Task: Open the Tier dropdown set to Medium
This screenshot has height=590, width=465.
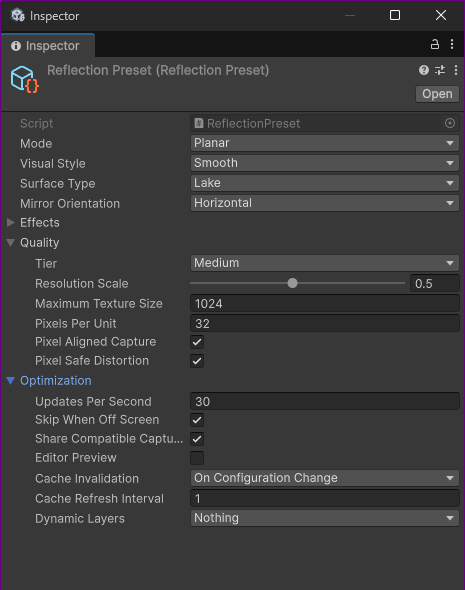Action: pos(325,263)
